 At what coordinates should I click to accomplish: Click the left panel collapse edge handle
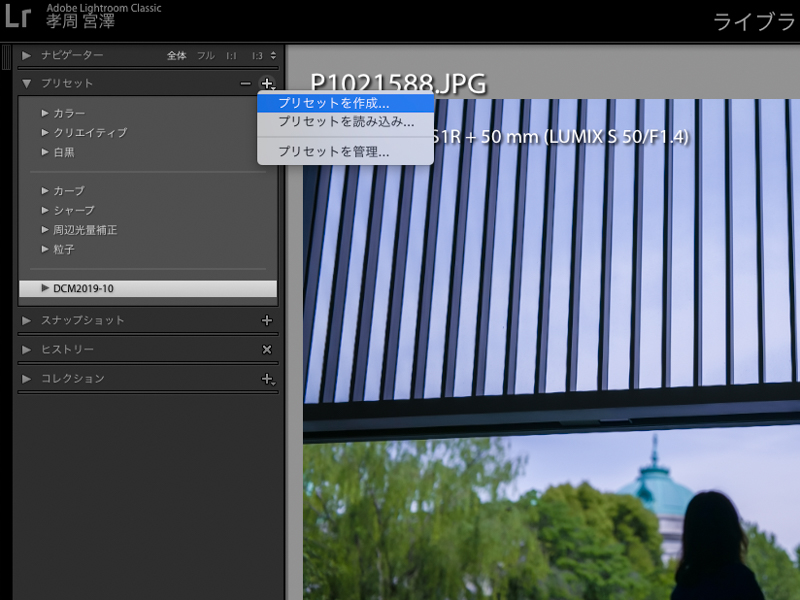coord(6,57)
